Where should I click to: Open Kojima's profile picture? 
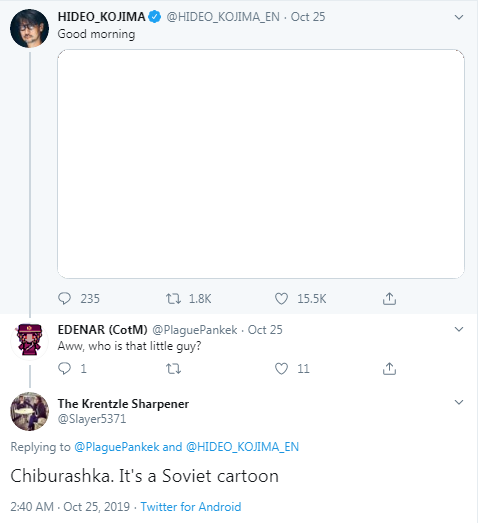click(29, 28)
